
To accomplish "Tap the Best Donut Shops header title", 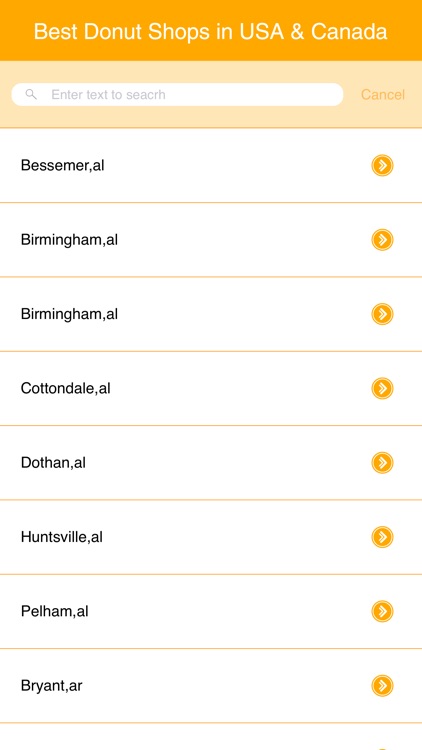I will click(211, 32).
